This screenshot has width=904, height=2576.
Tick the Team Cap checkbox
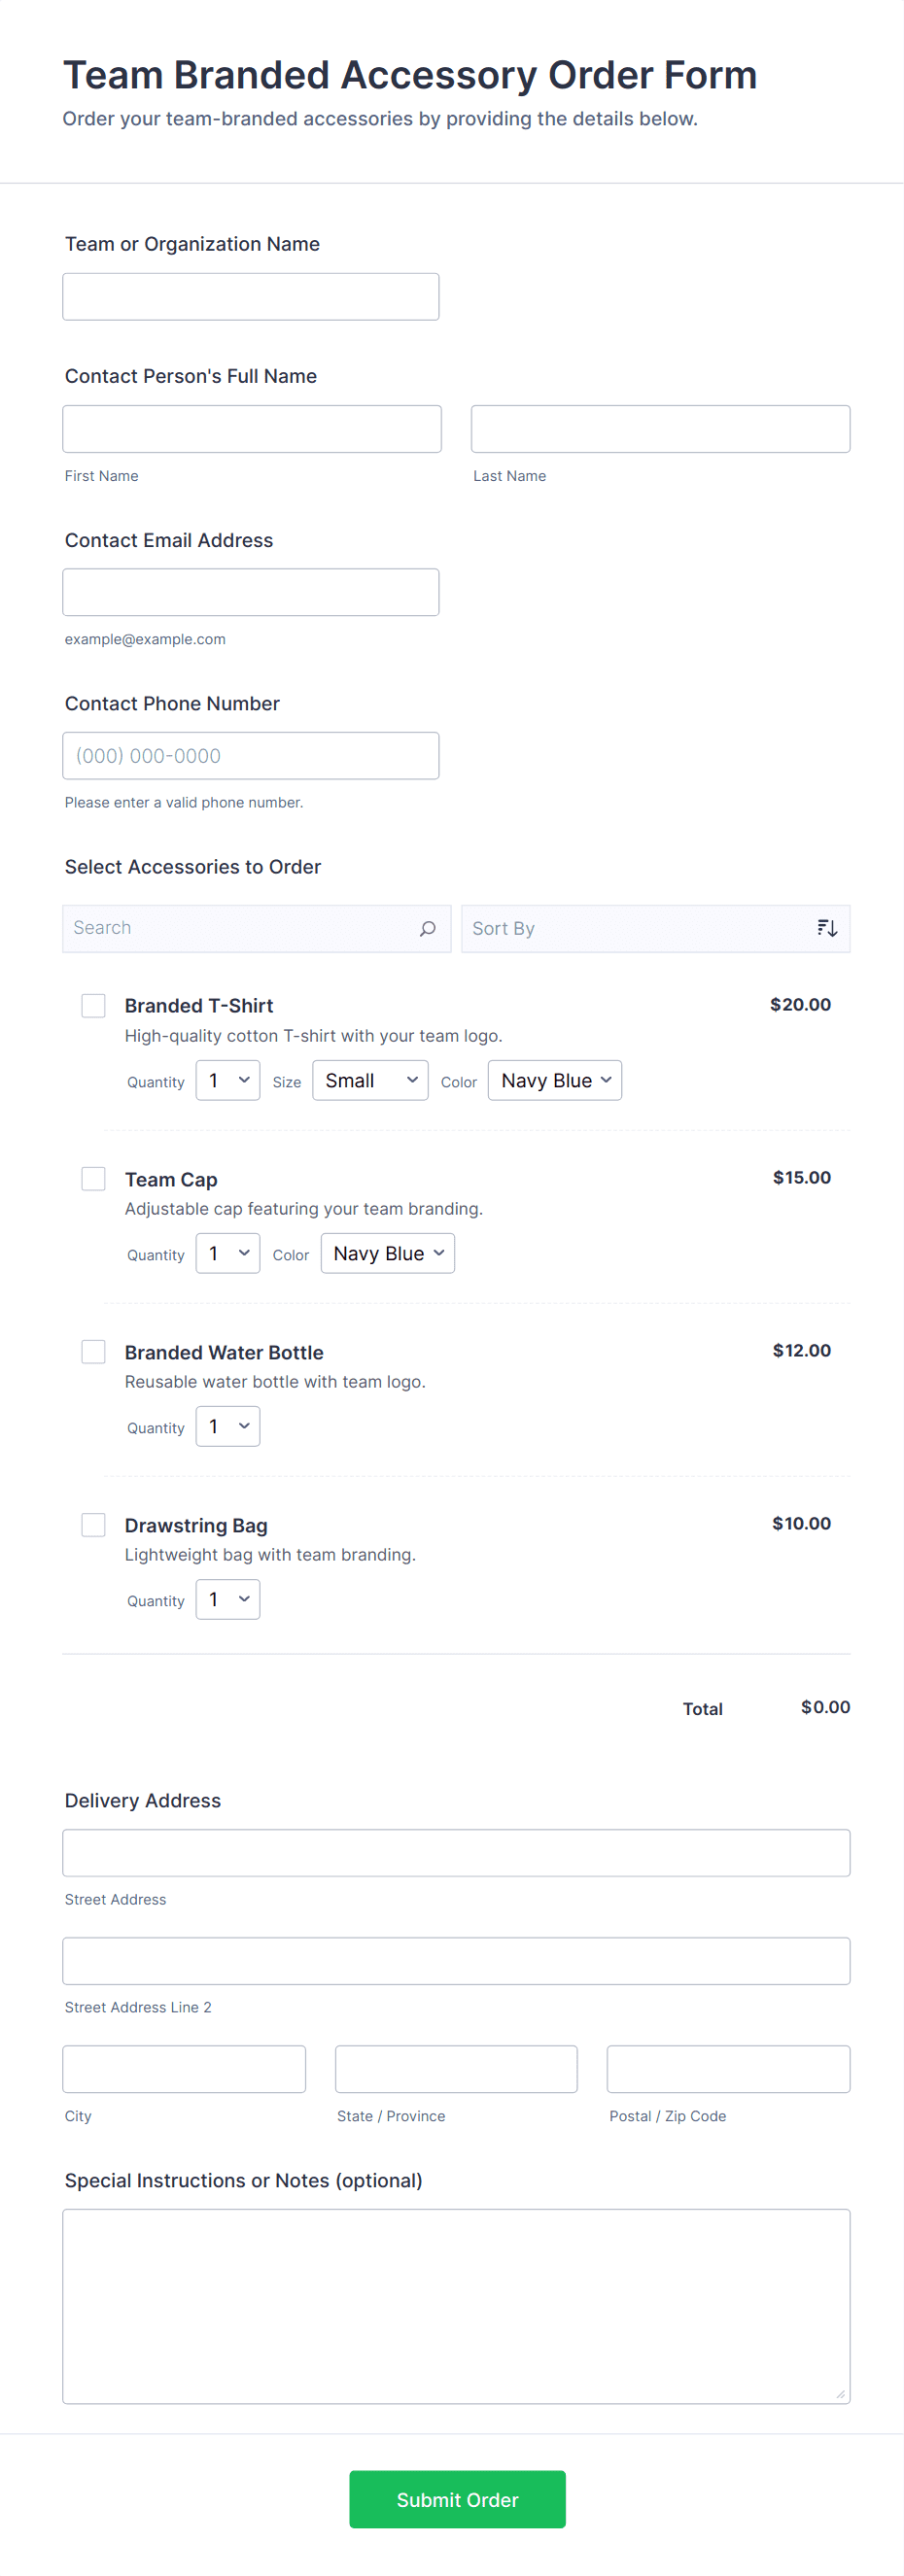click(94, 1179)
